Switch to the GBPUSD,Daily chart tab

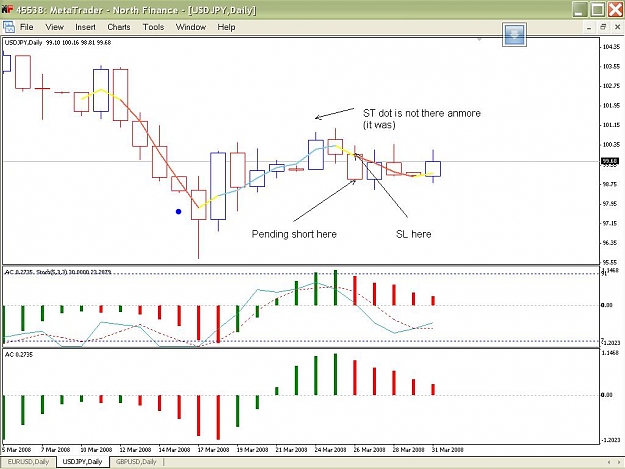[x=136, y=462]
